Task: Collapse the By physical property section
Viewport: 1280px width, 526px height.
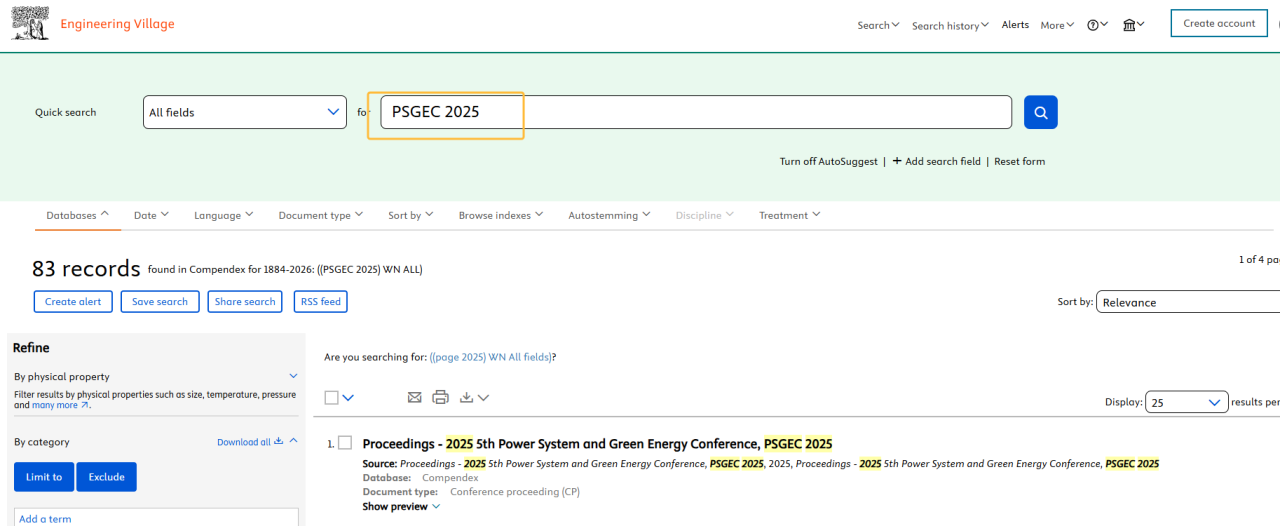Action: [293, 376]
